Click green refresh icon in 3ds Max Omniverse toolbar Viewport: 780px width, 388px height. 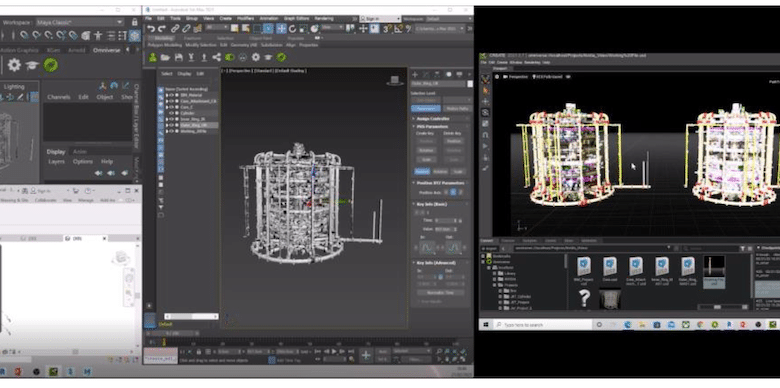click(x=281, y=58)
